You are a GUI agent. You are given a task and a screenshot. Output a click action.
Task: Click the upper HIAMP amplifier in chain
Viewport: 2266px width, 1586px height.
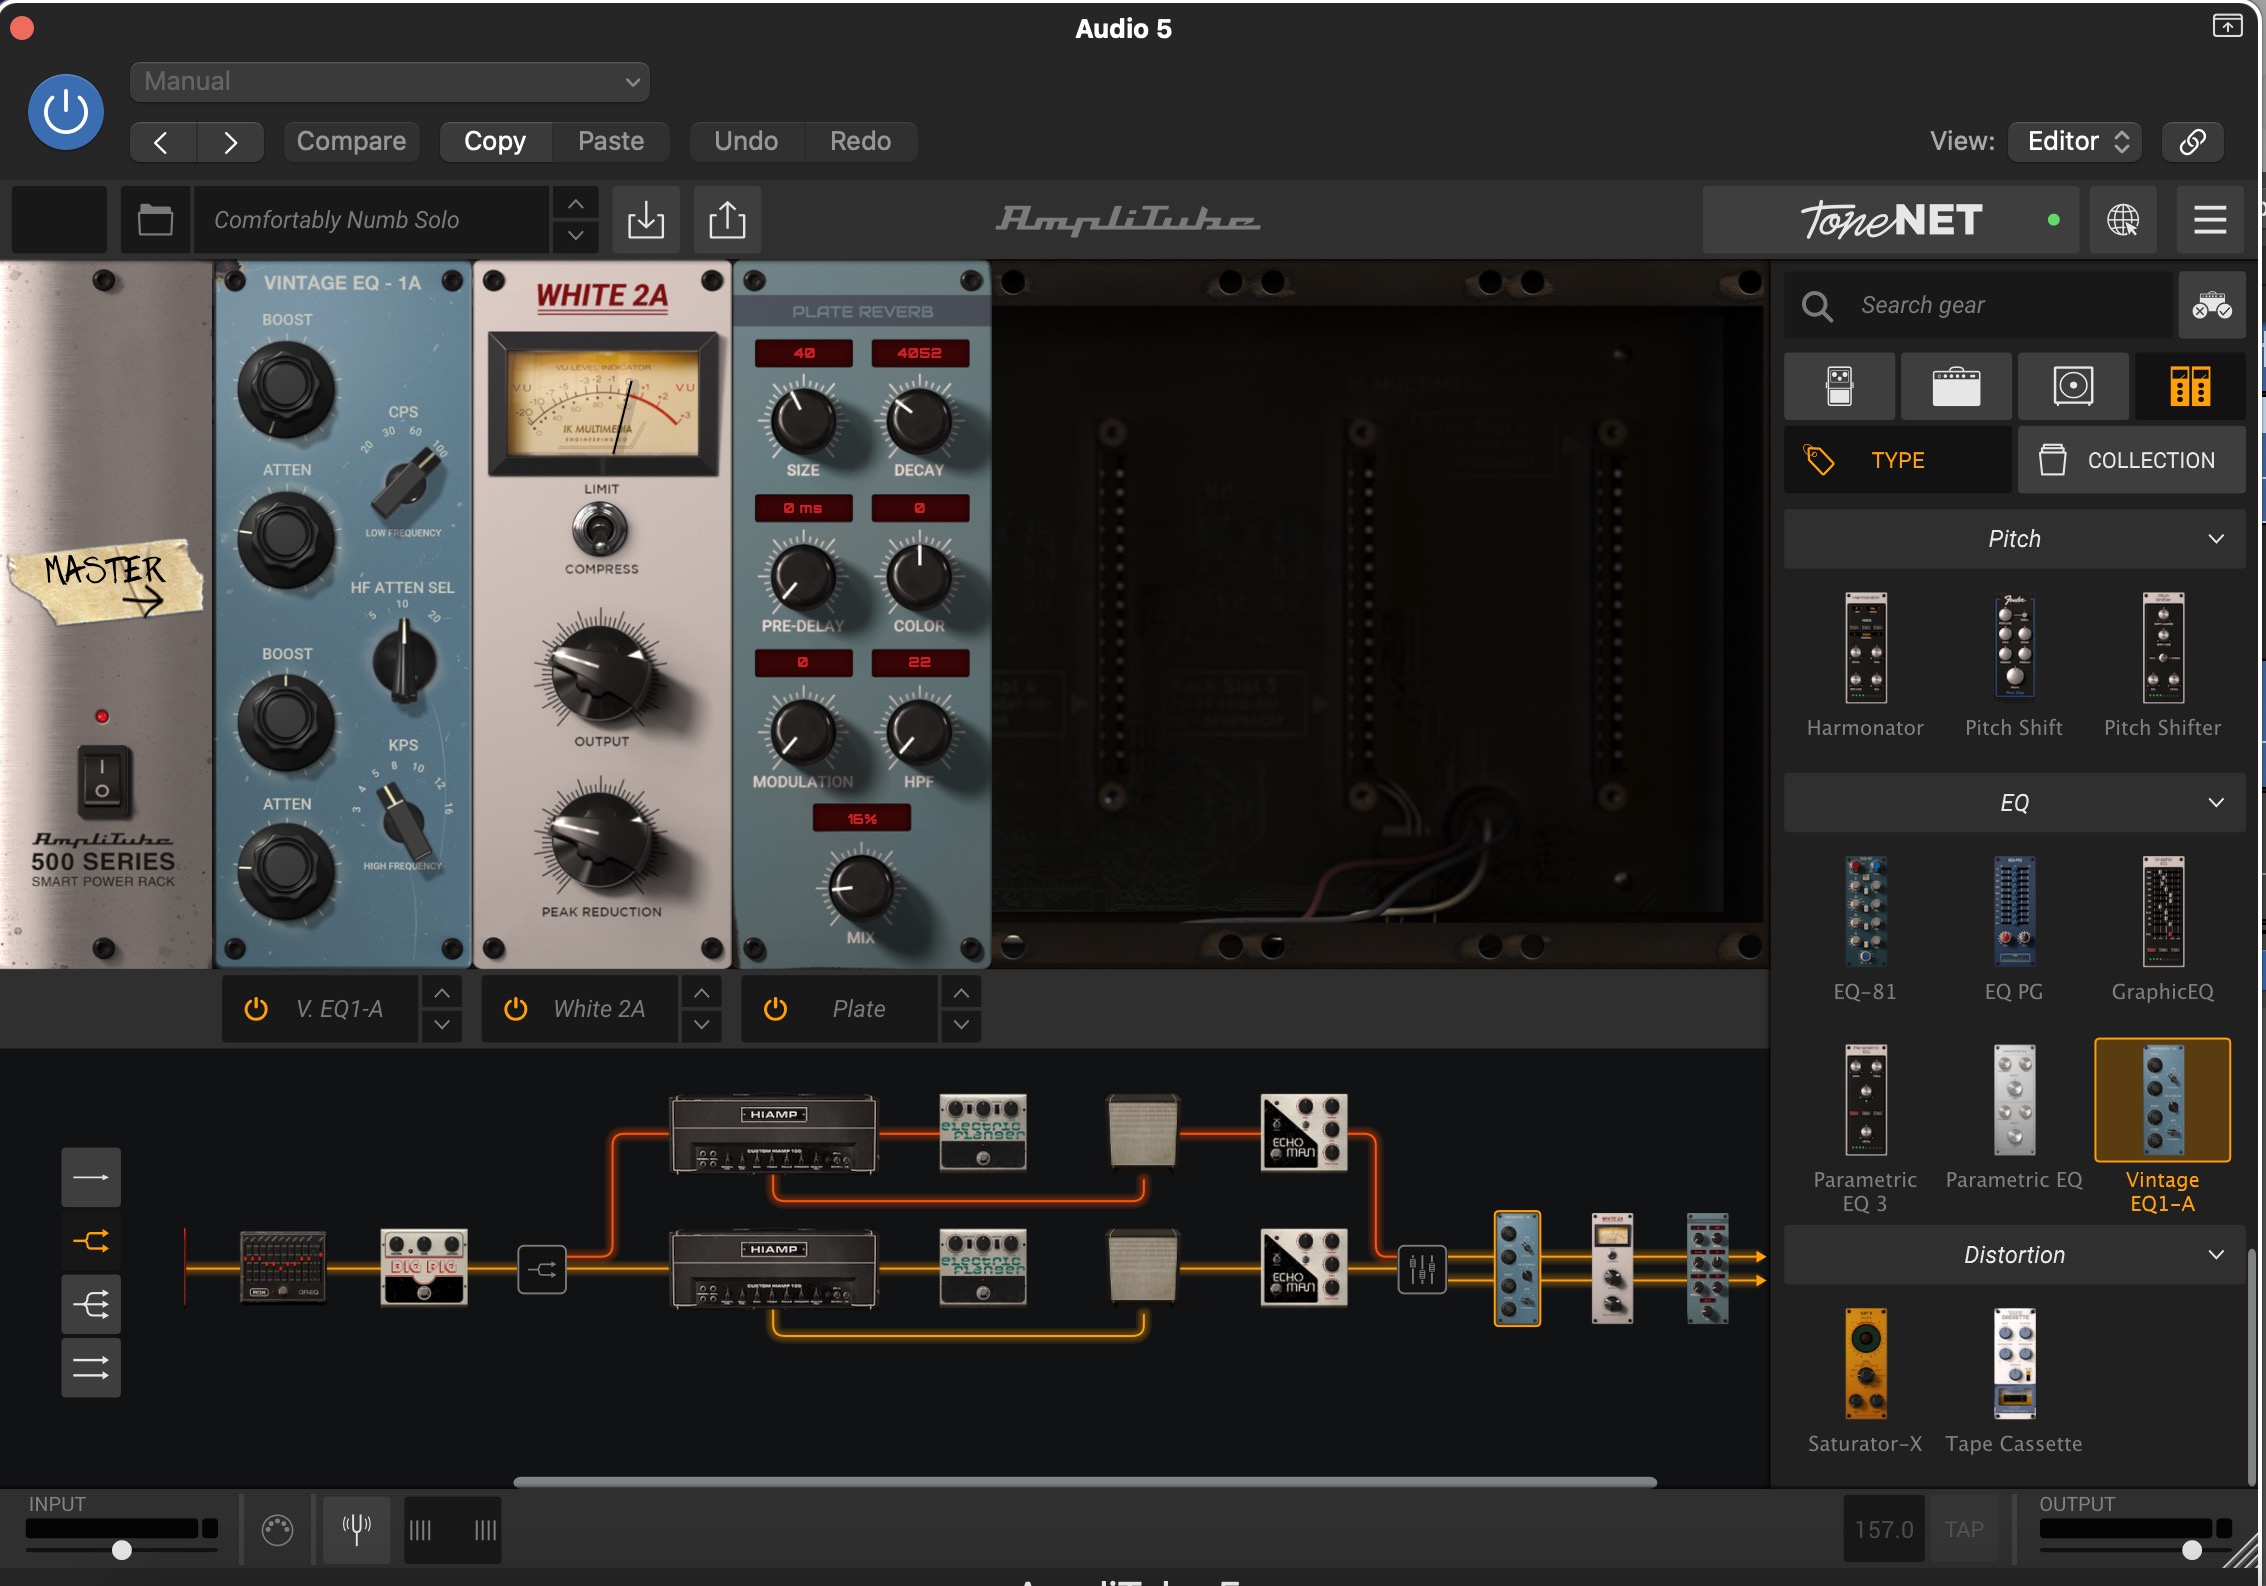point(774,1133)
